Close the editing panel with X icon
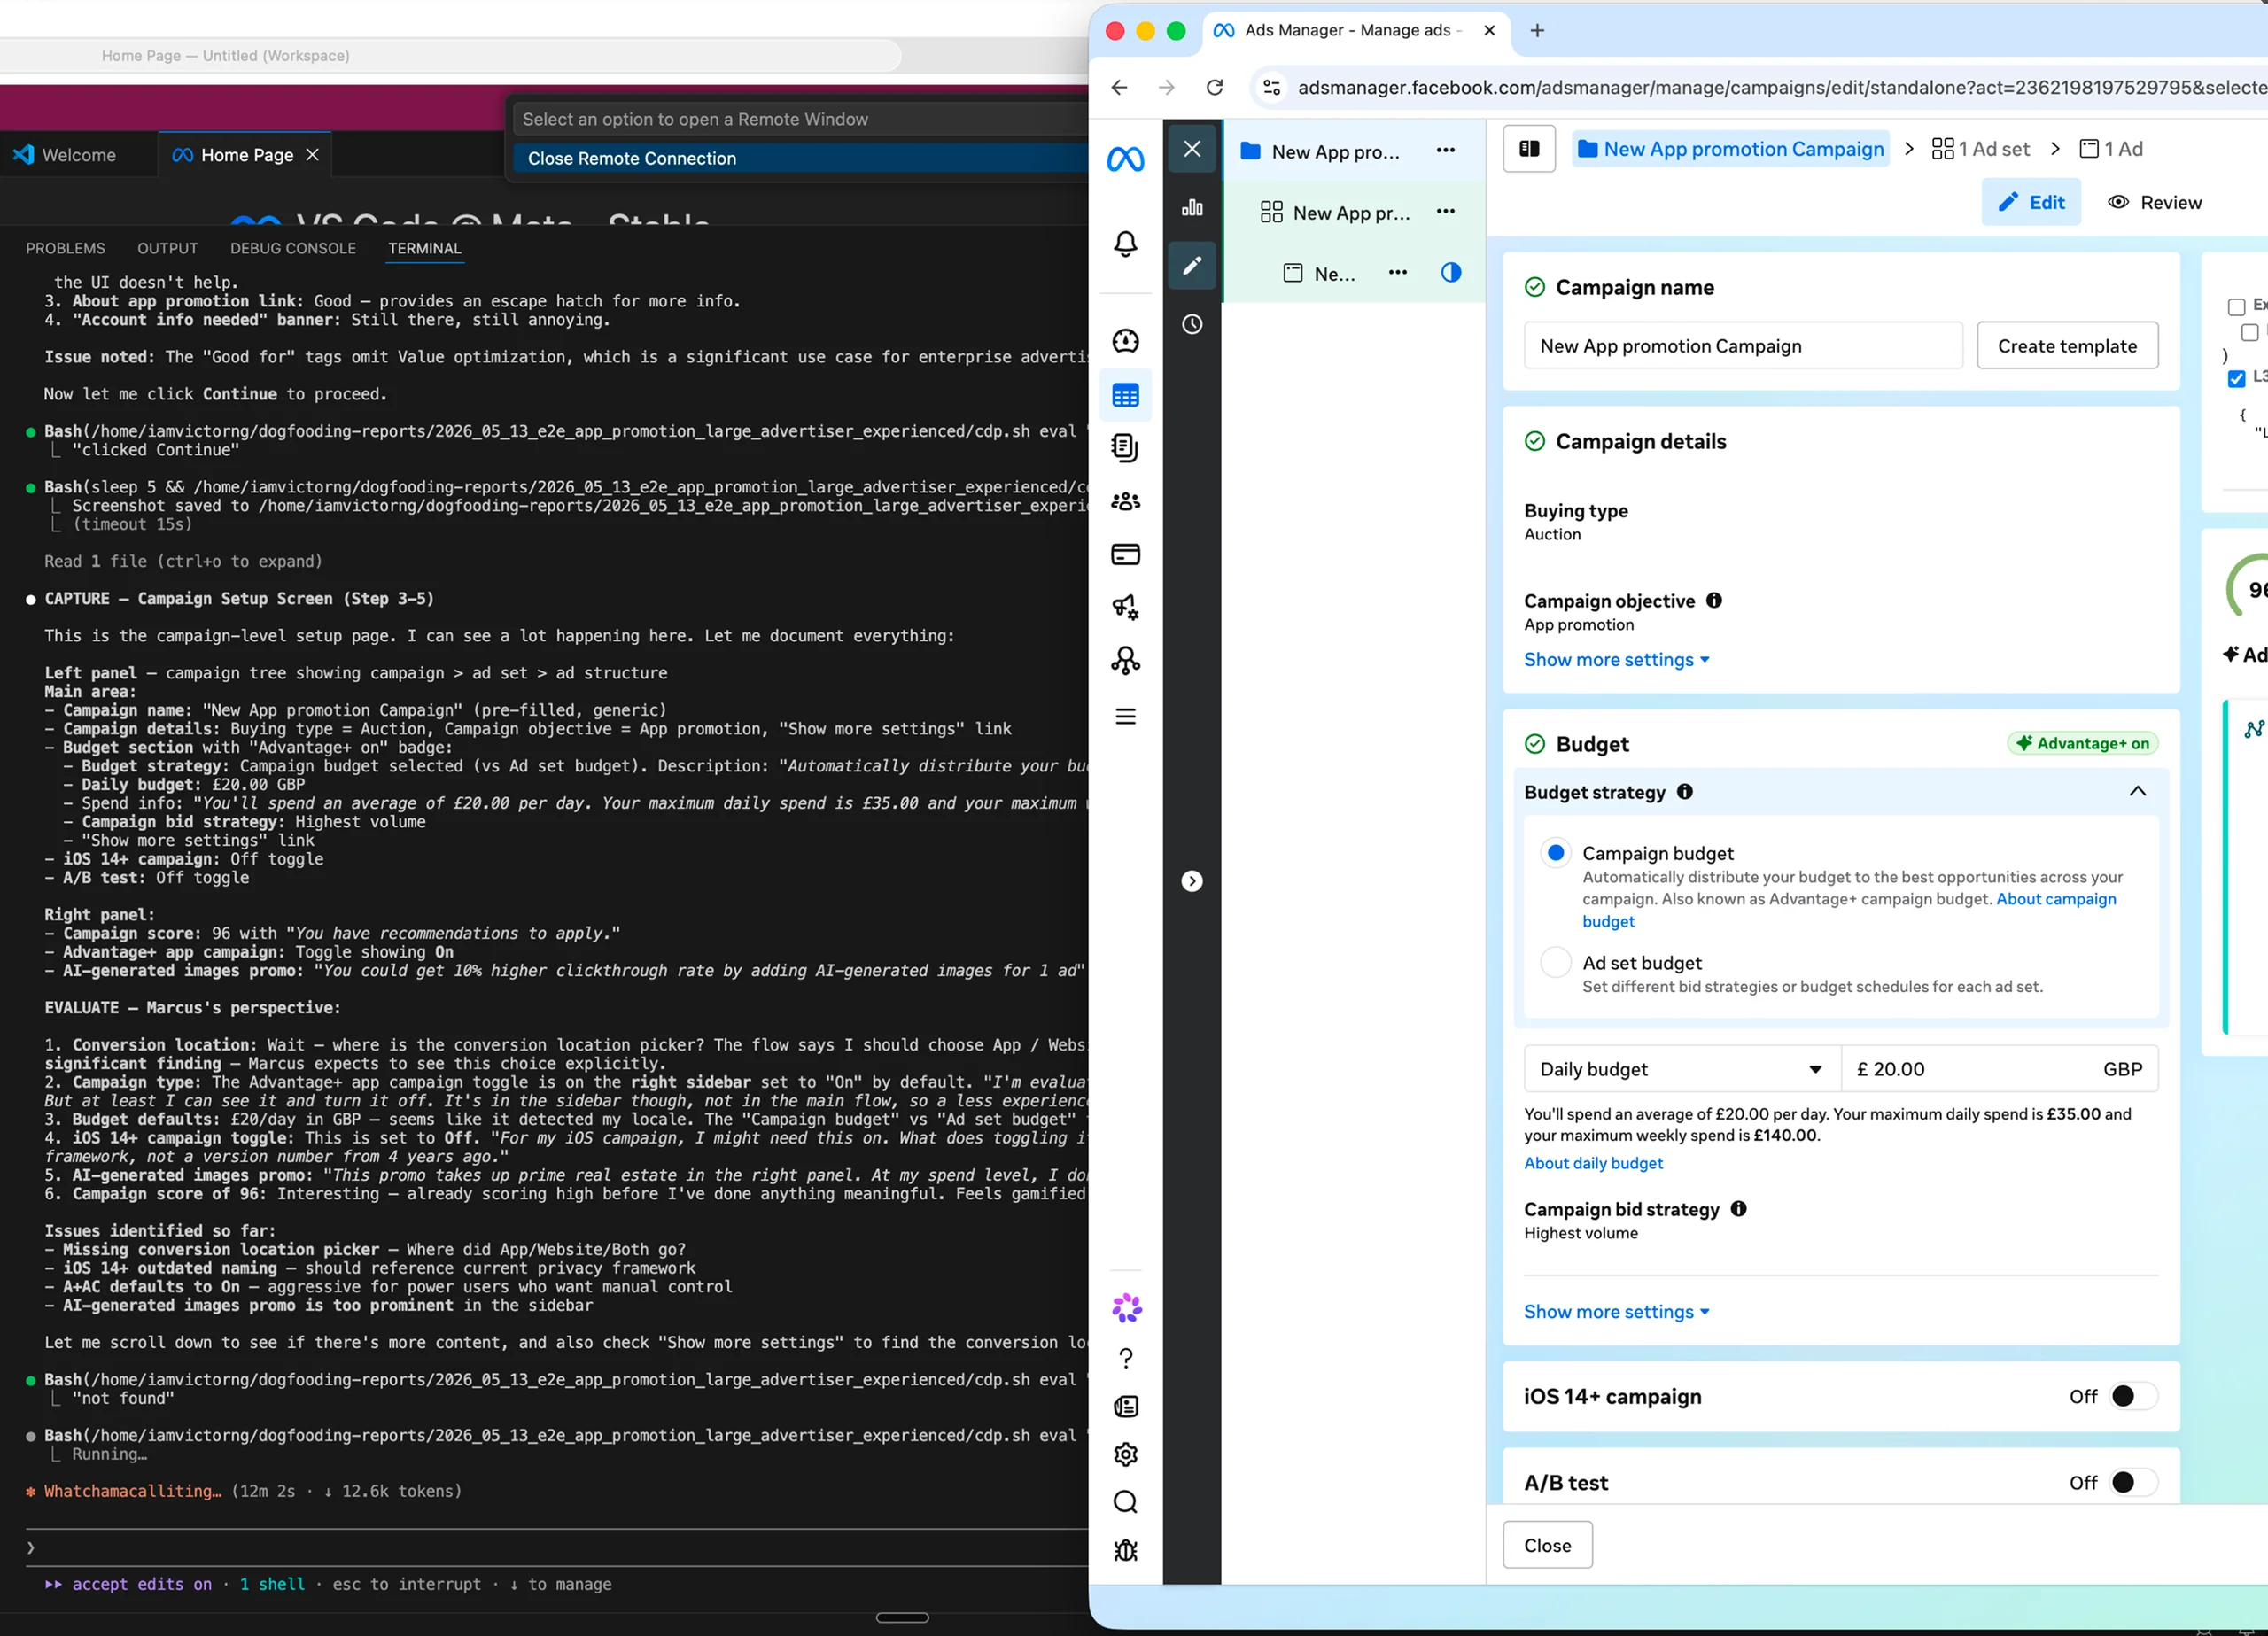 [1192, 149]
